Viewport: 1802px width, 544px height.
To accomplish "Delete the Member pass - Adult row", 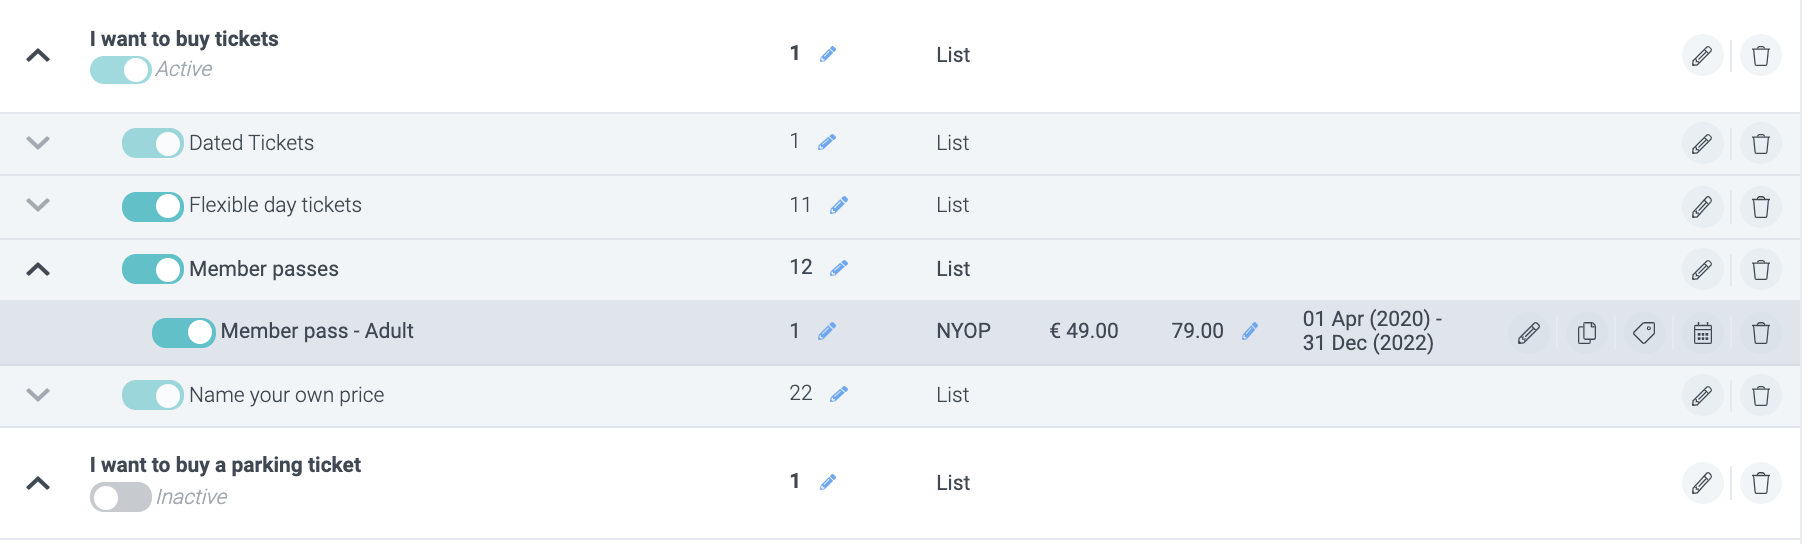I will [1761, 333].
